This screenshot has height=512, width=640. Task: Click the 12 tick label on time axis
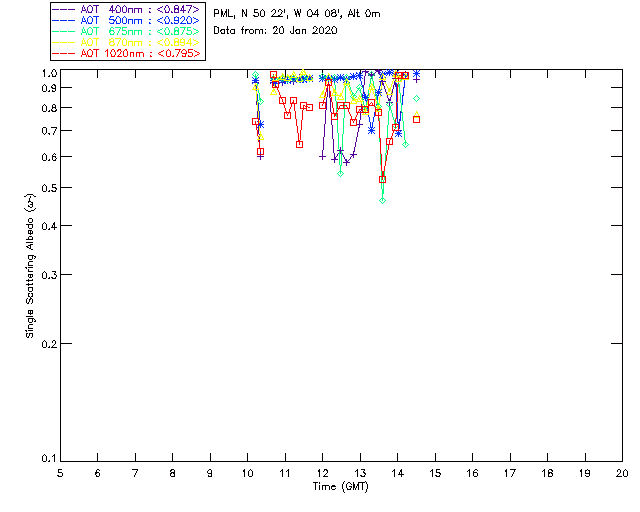coord(322,473)
